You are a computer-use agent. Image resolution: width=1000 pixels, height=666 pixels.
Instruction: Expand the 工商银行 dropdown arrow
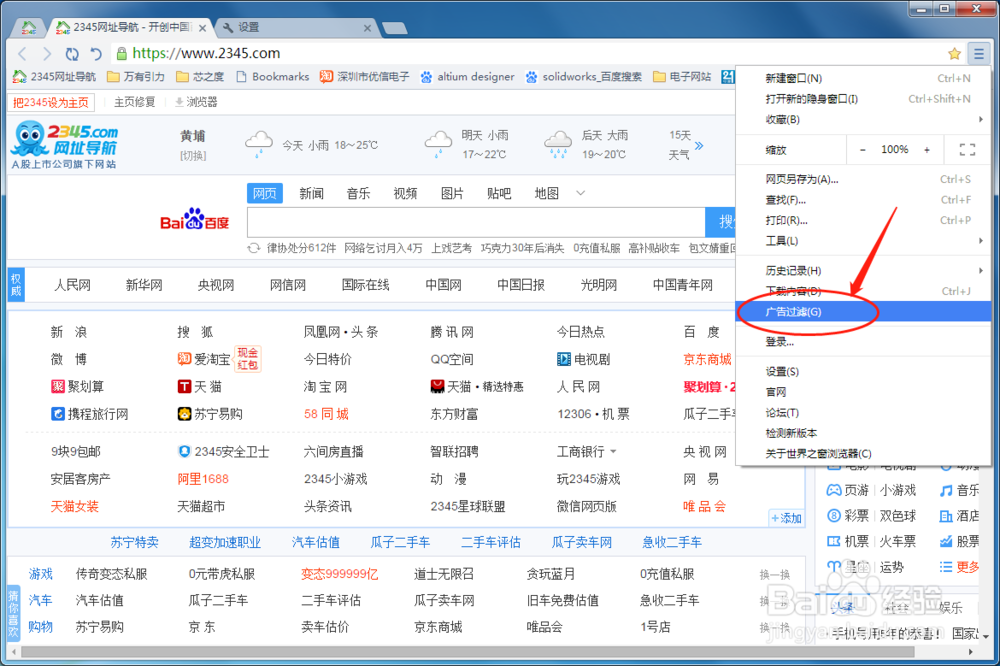613,452
